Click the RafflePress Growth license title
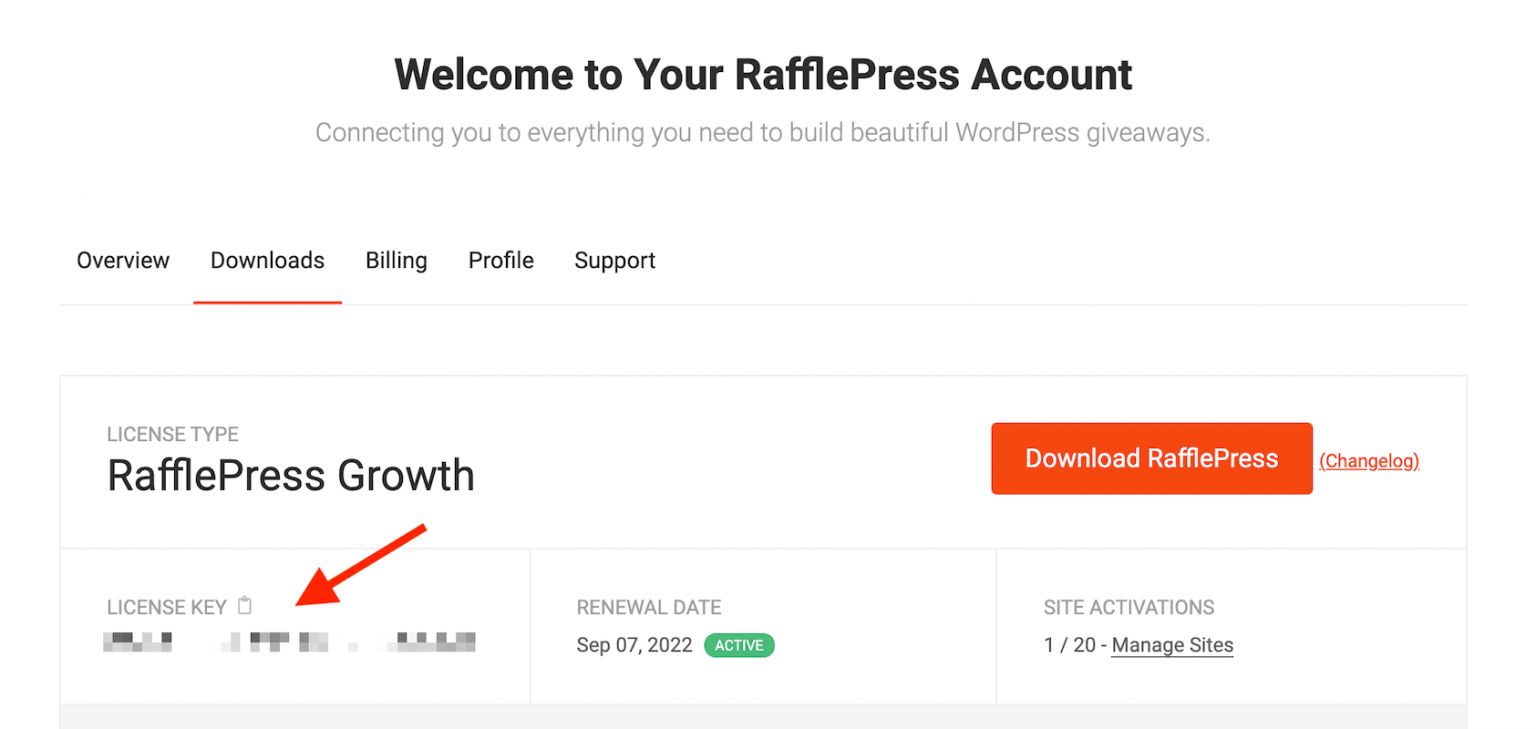 291,477
